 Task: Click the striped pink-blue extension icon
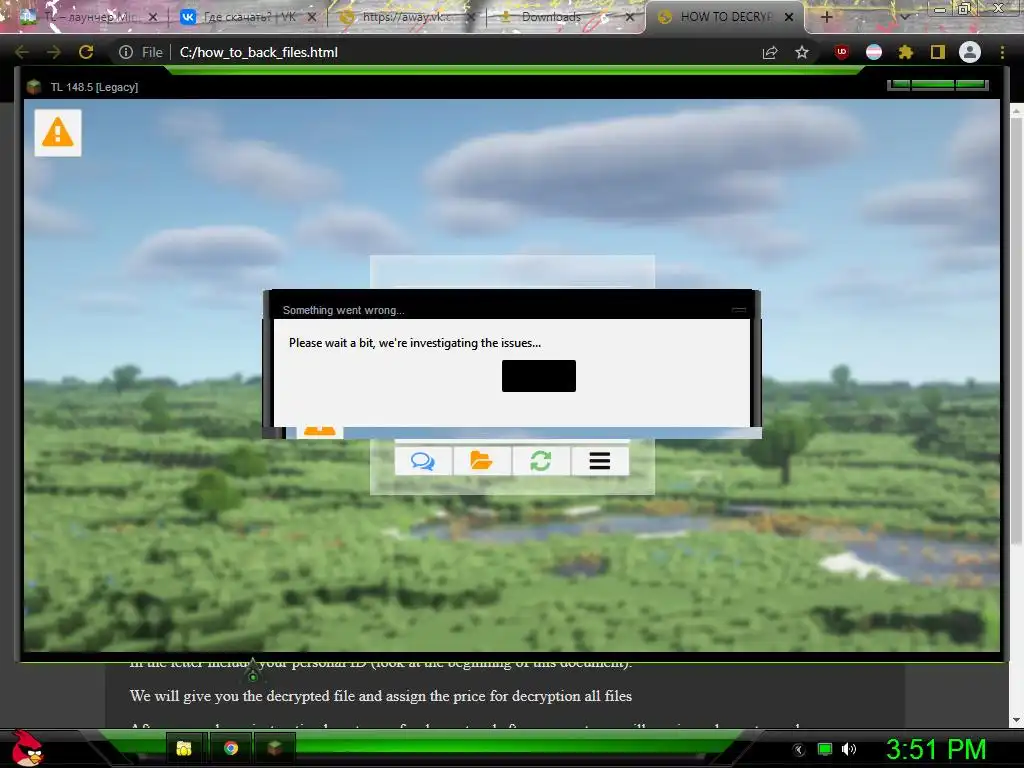(874, 52)
